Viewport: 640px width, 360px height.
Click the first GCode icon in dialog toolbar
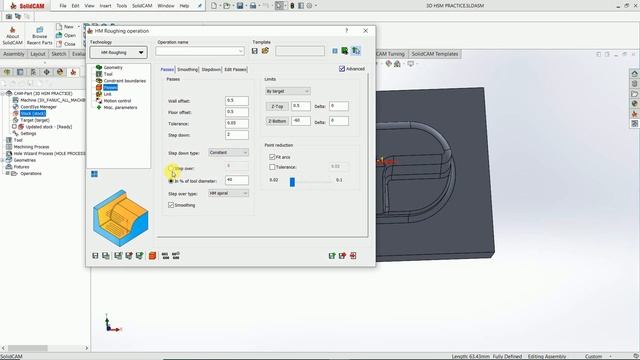coord(165,256)
